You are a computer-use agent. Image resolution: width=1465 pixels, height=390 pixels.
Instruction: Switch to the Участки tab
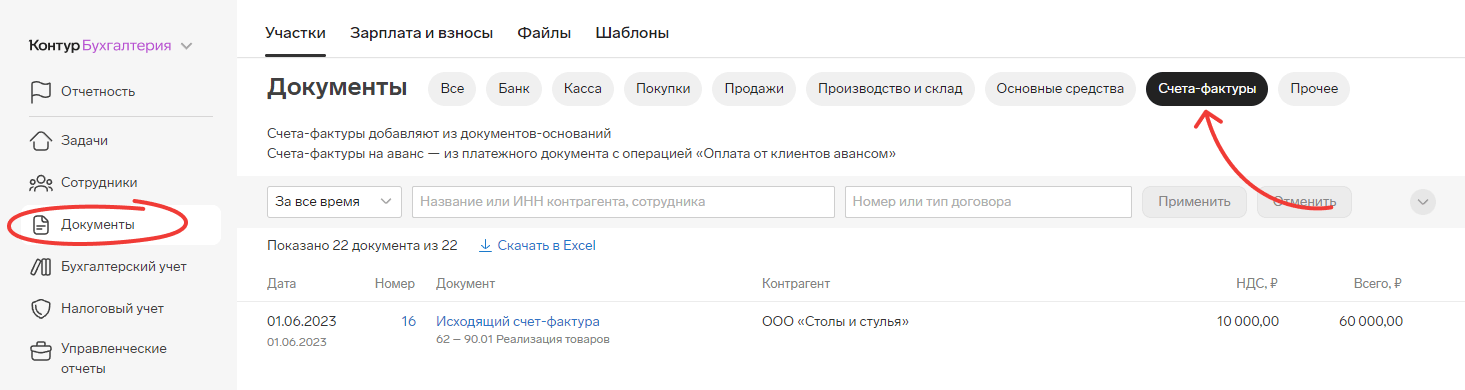click(x=295, y=33)
